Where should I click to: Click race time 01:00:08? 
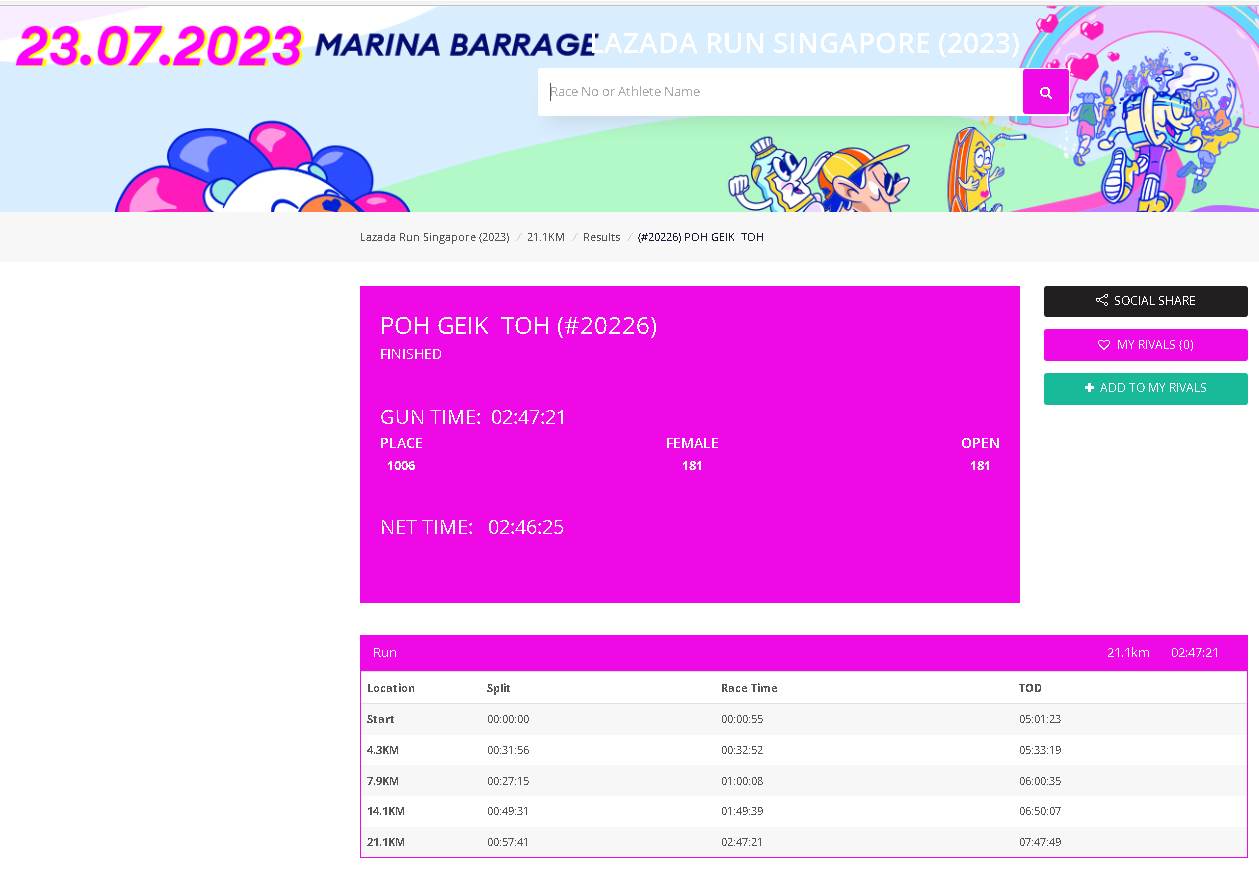point(742,781)
